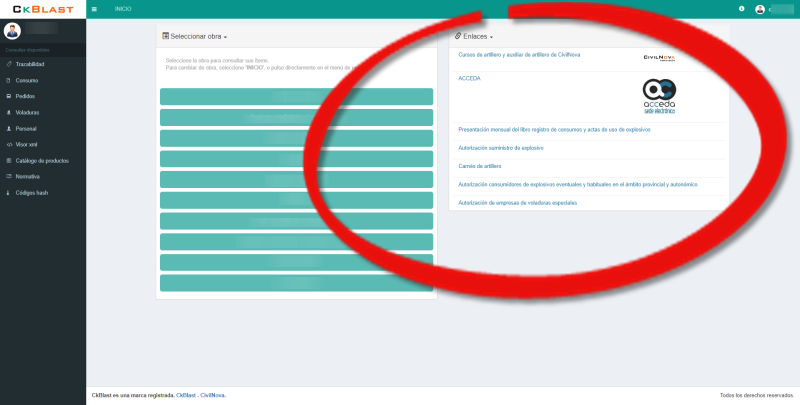
Task: Click the sidebar profile picture
Action: [x=13, y=31]
